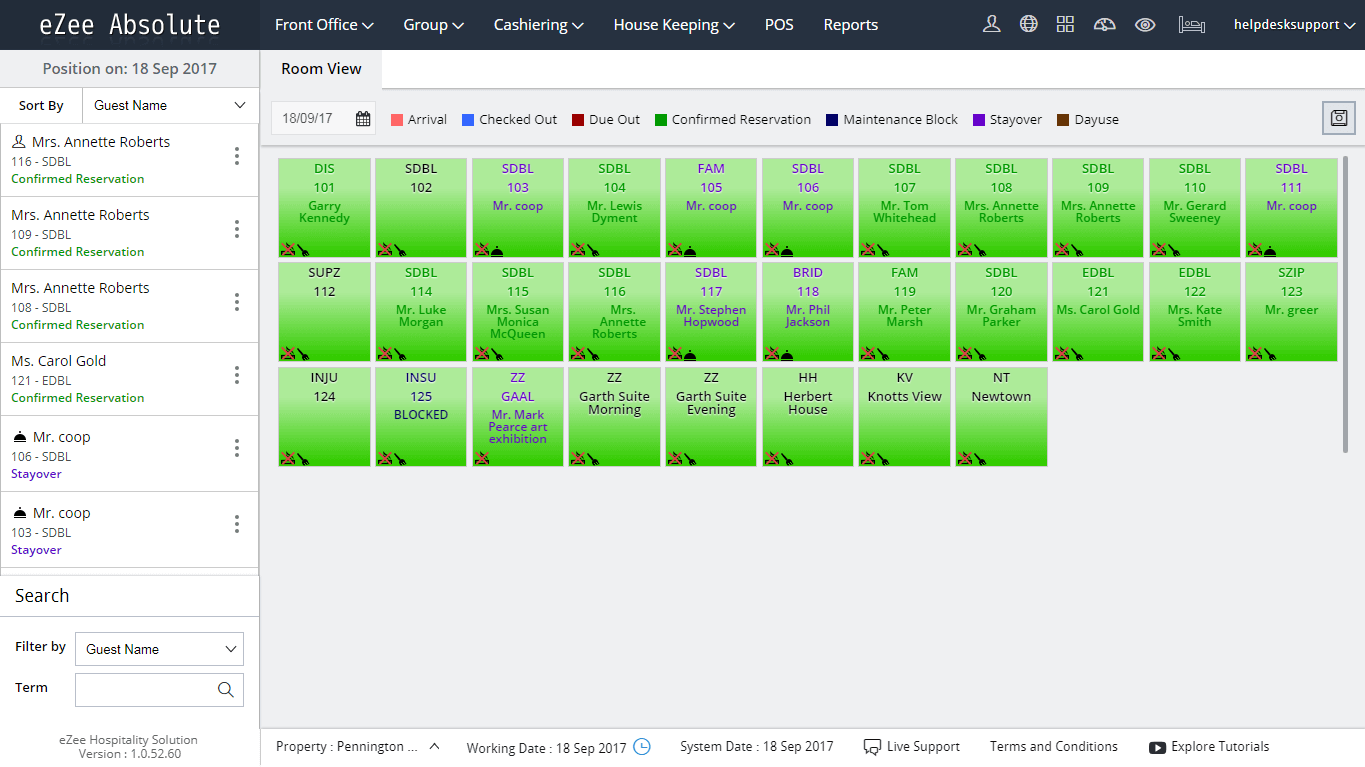1365x767 pixels.
Task: Open three-dot menu for Mrs. Annette Roberts 116
Action: pos(236,156)
